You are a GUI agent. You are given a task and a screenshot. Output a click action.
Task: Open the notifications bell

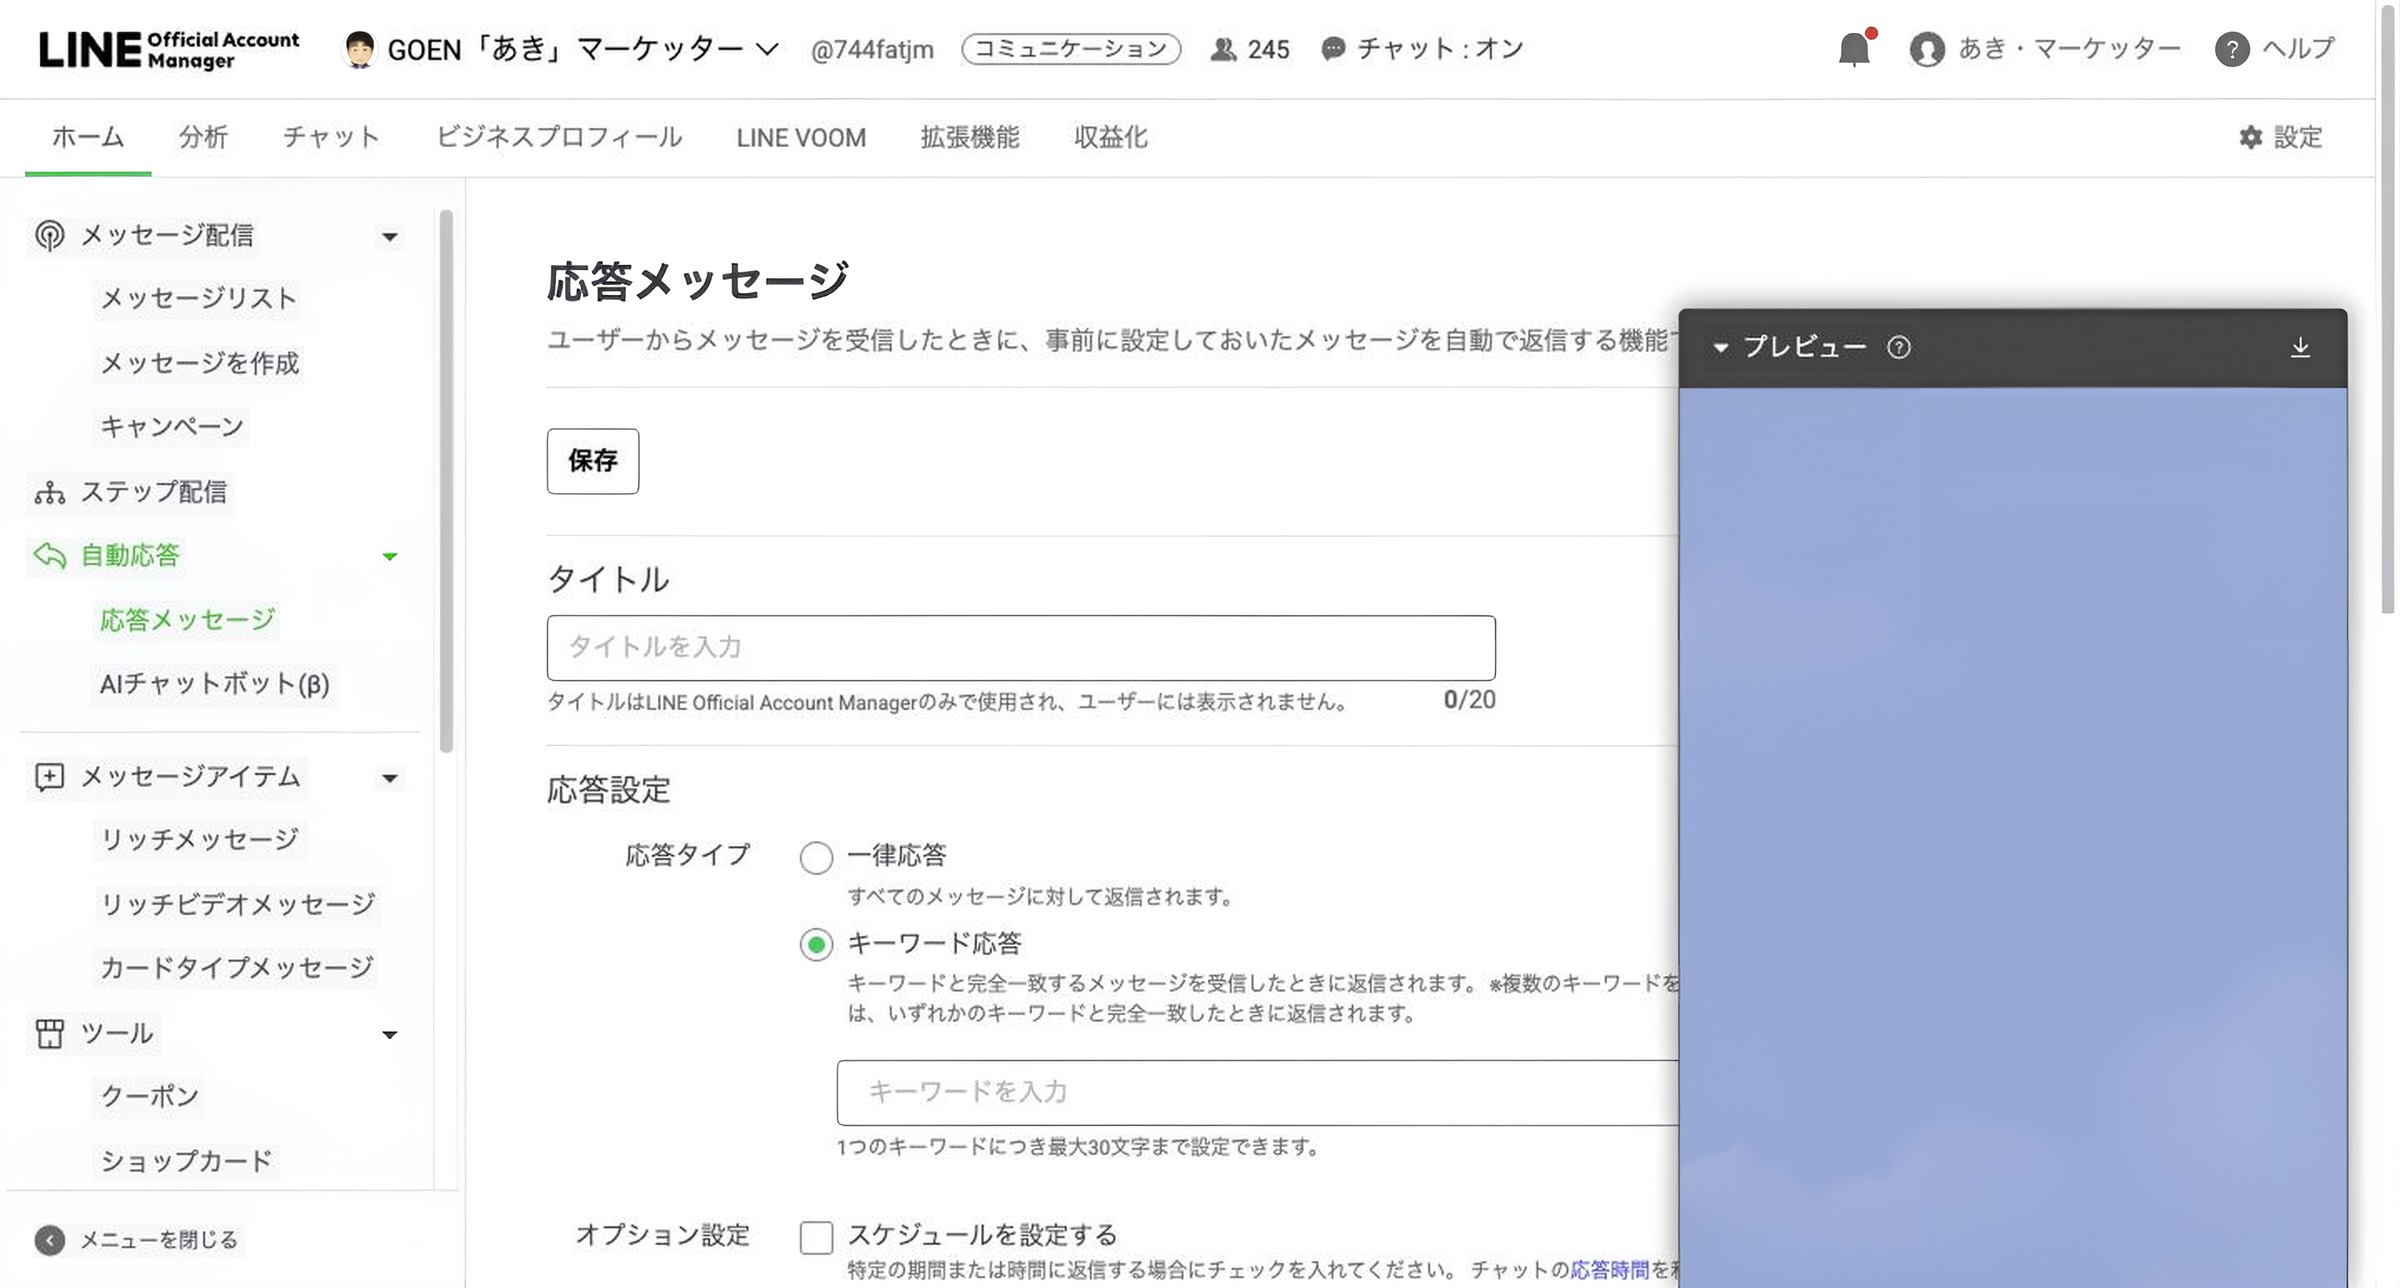point(1854,49)
